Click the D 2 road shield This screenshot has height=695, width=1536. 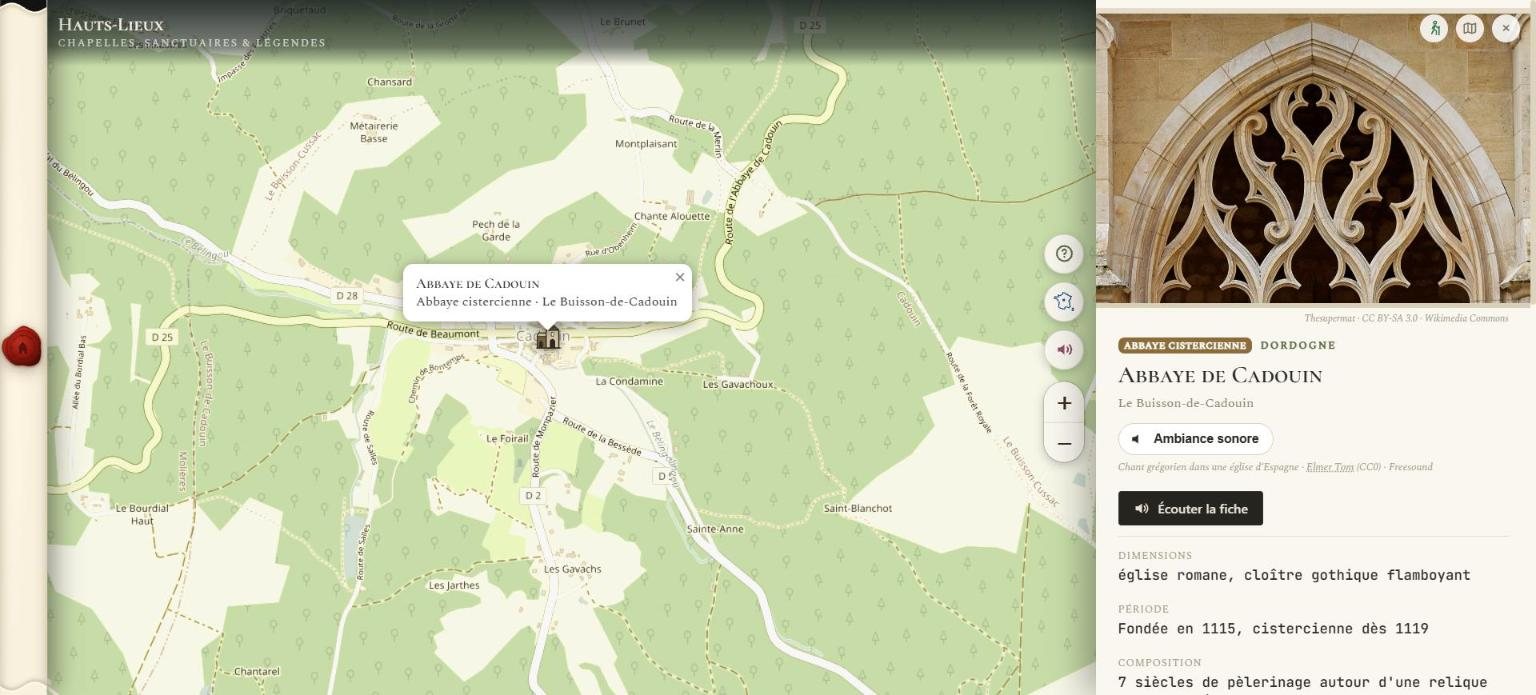click(532, 496)
